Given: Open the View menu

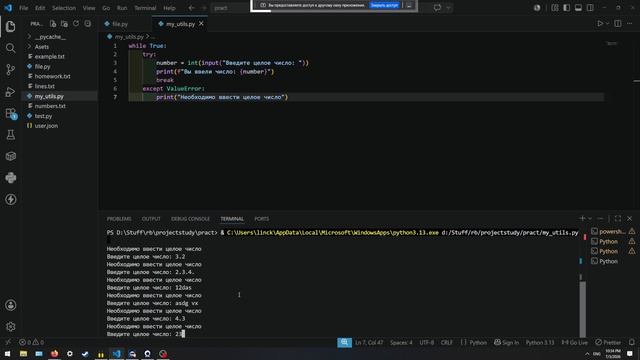Looking at the screenshot, I should click(89, 8).
